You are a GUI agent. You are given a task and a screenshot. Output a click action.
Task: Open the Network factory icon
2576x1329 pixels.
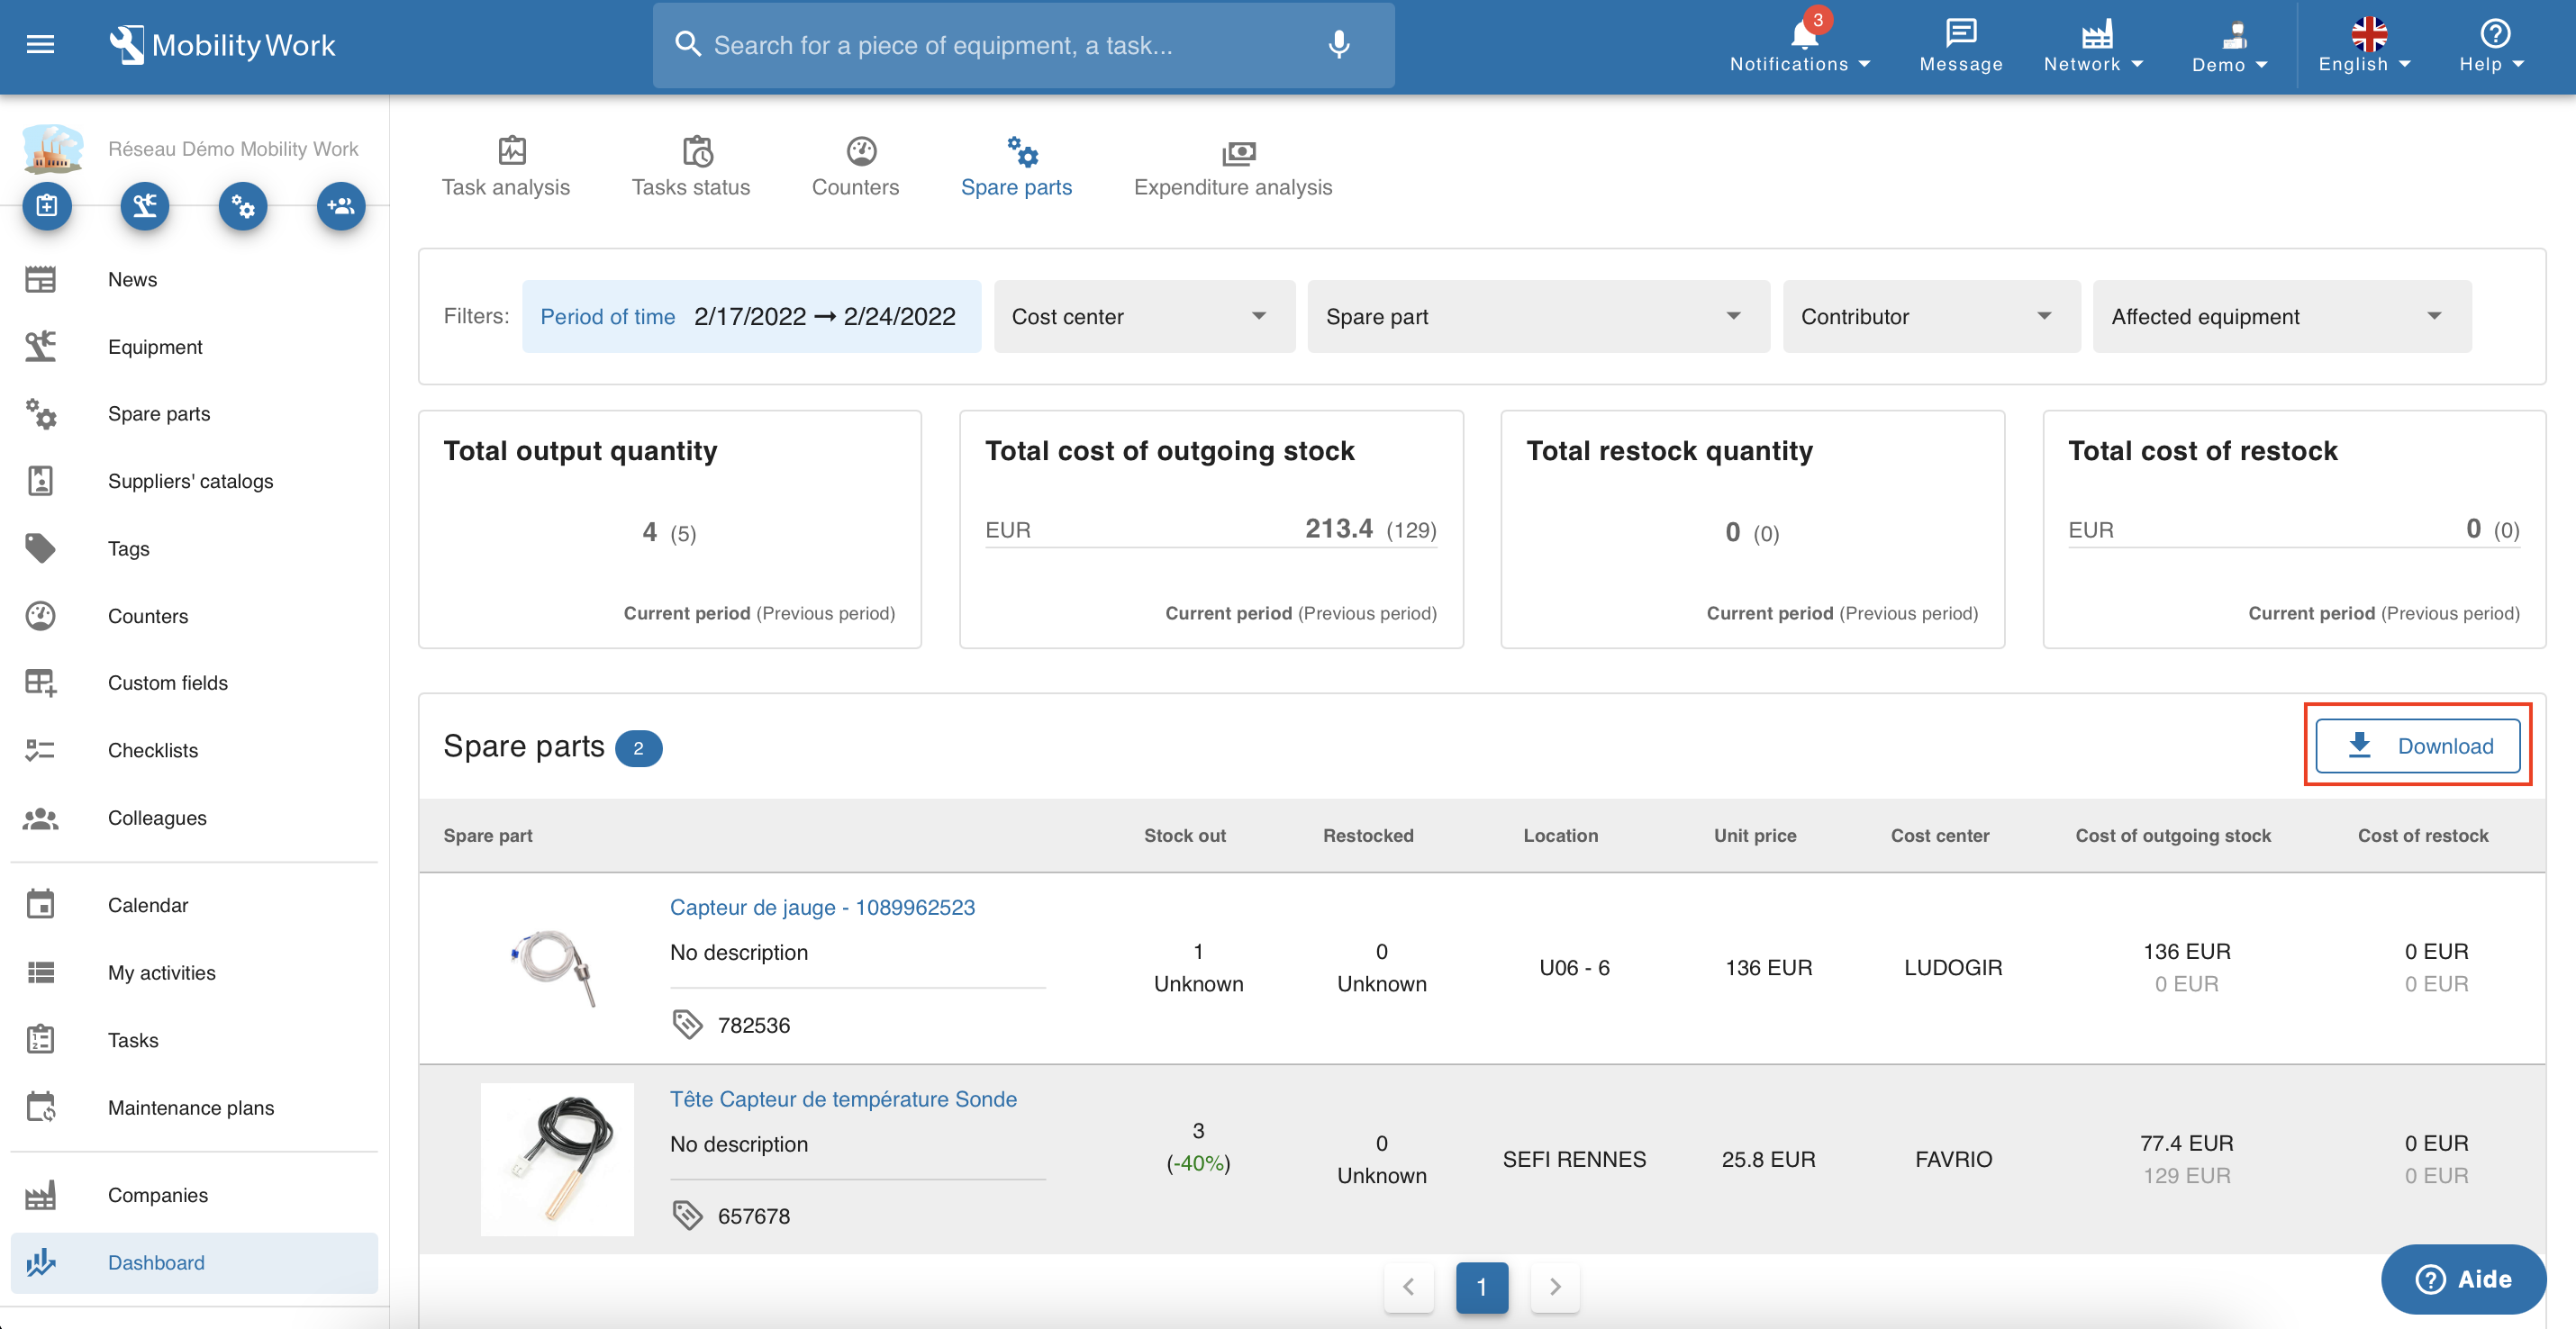tap(2097, 34)
